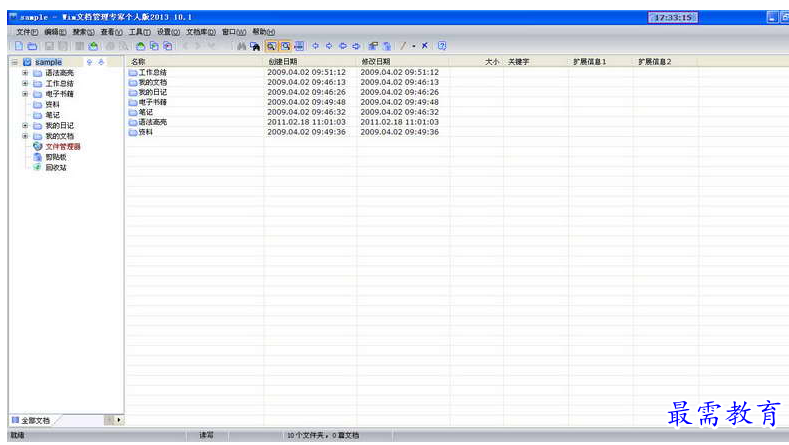Click the blue X delete toolbar icon
The image size is (789, 445).
click(425, 46)
